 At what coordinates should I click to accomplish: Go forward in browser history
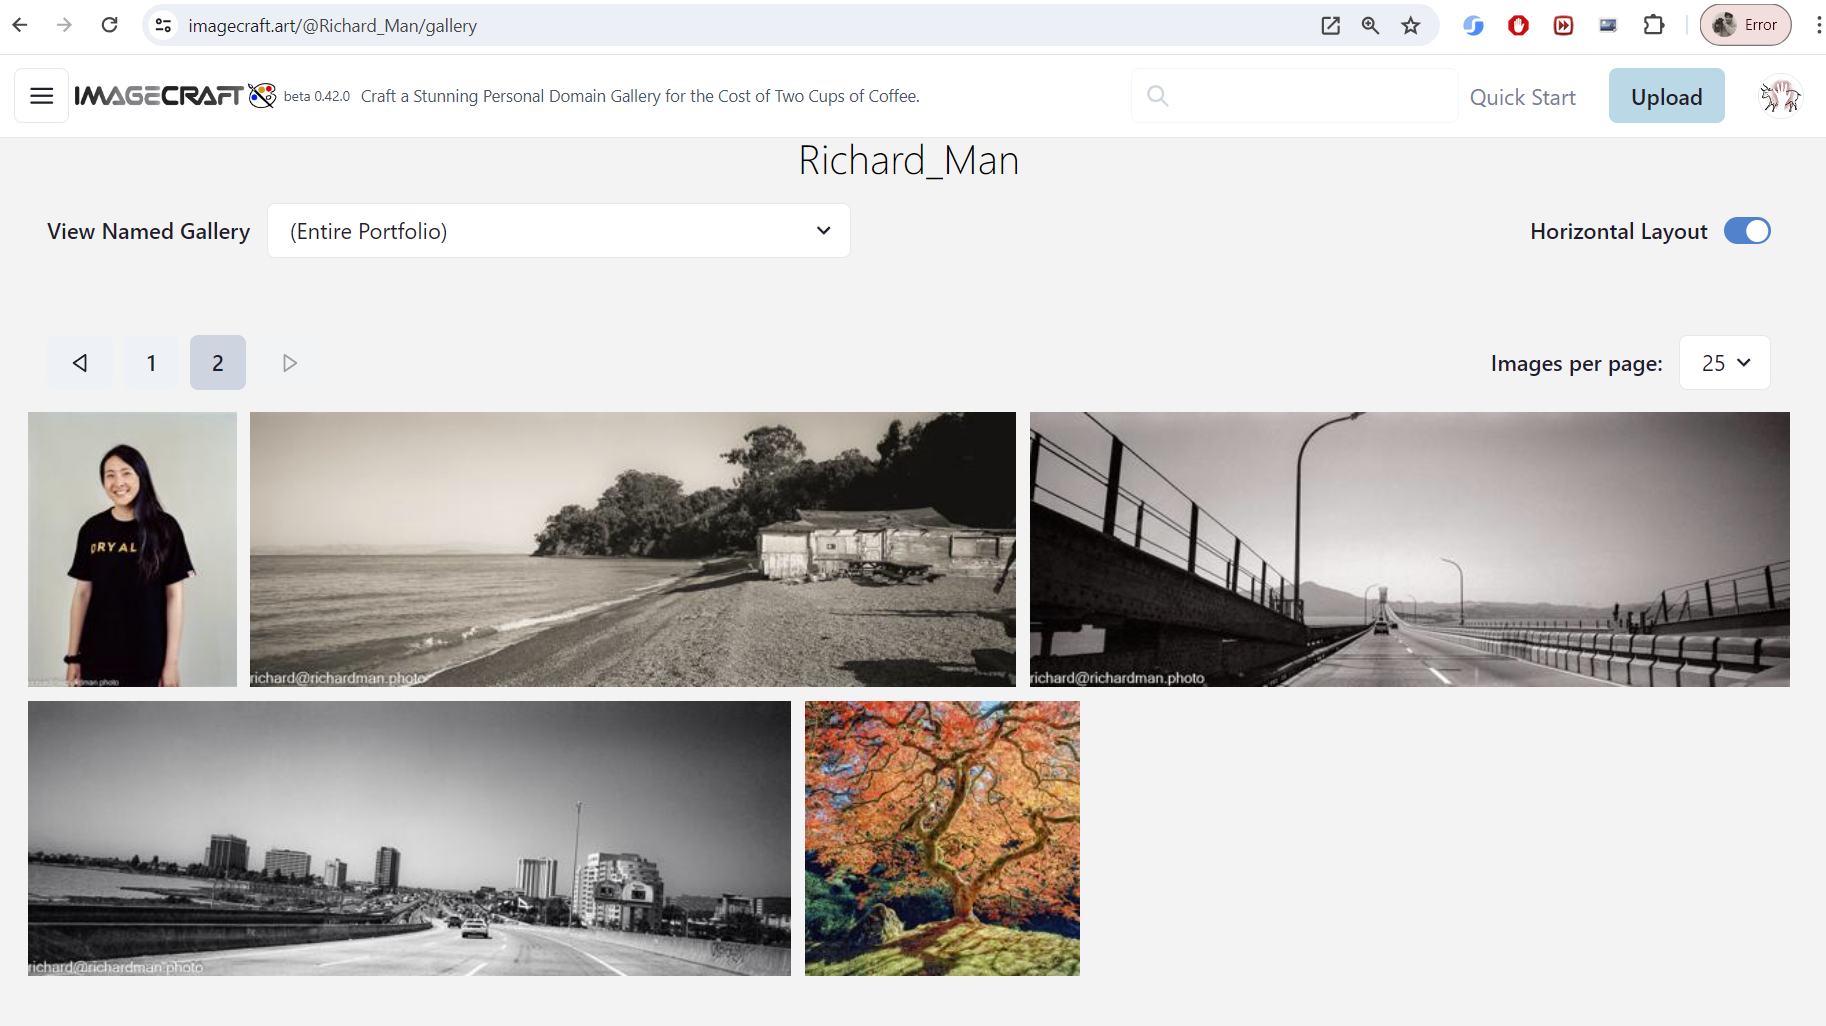point(65,25)
